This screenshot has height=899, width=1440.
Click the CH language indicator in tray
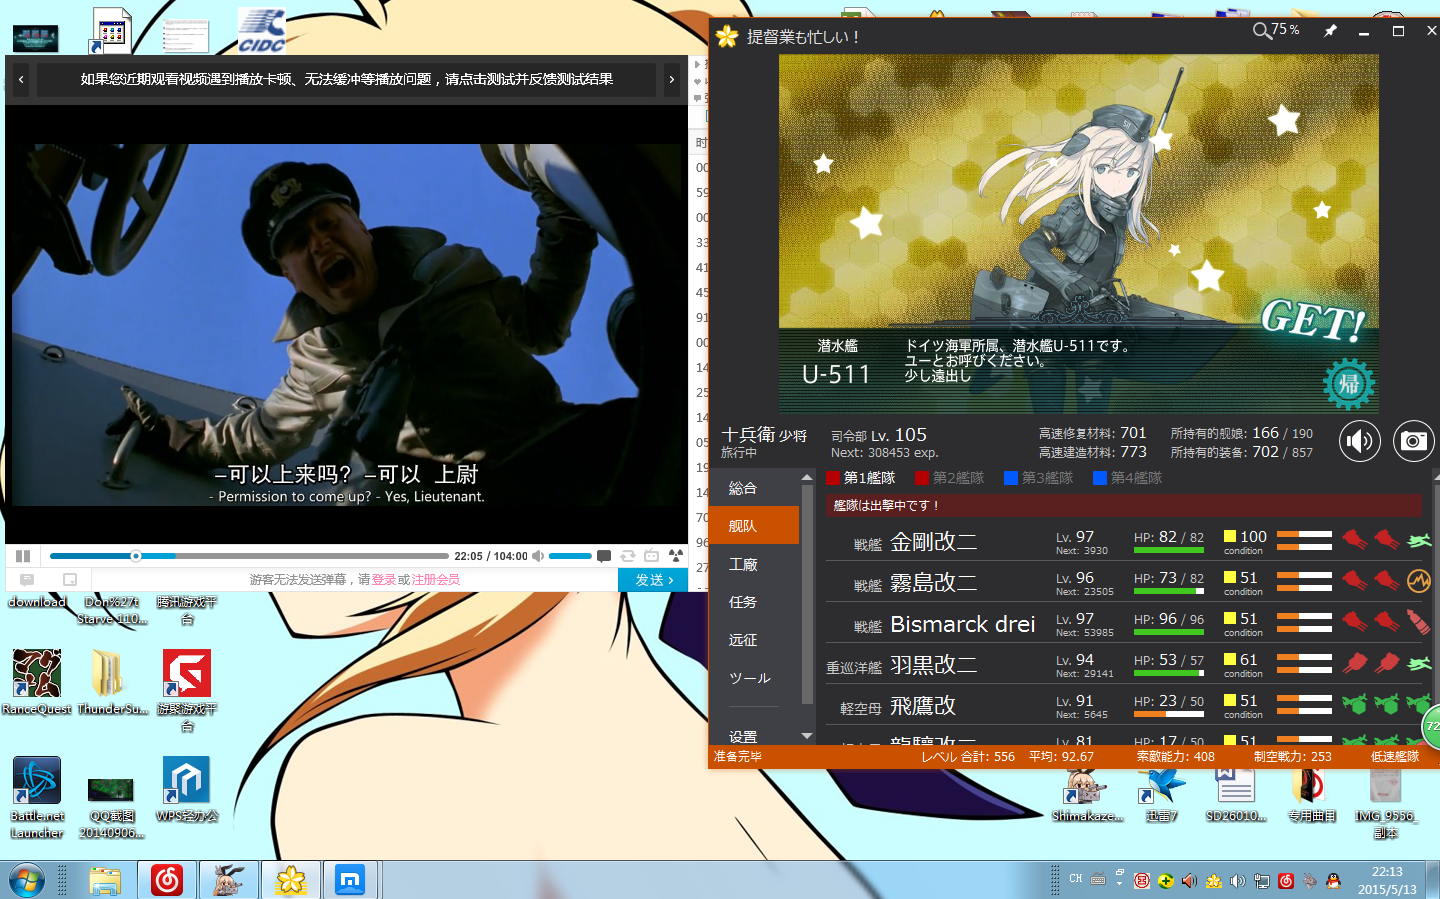tap(1076, 880)
